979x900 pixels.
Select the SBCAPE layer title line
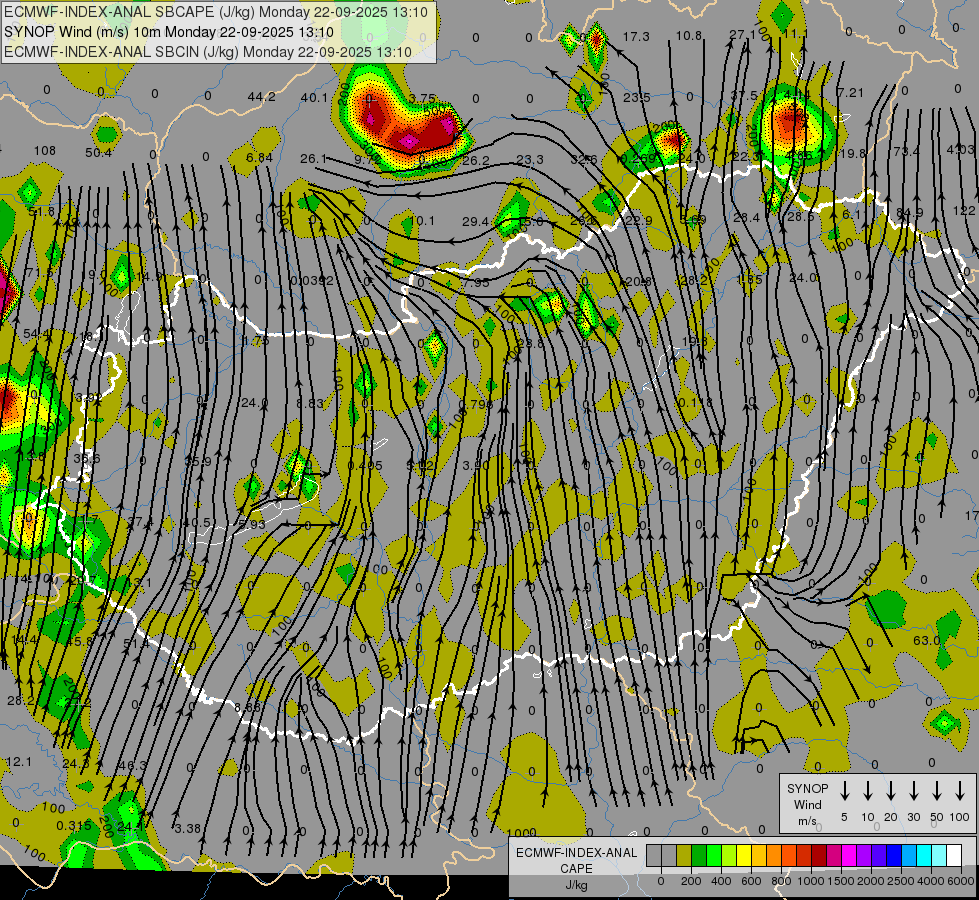tap(216, 13)
